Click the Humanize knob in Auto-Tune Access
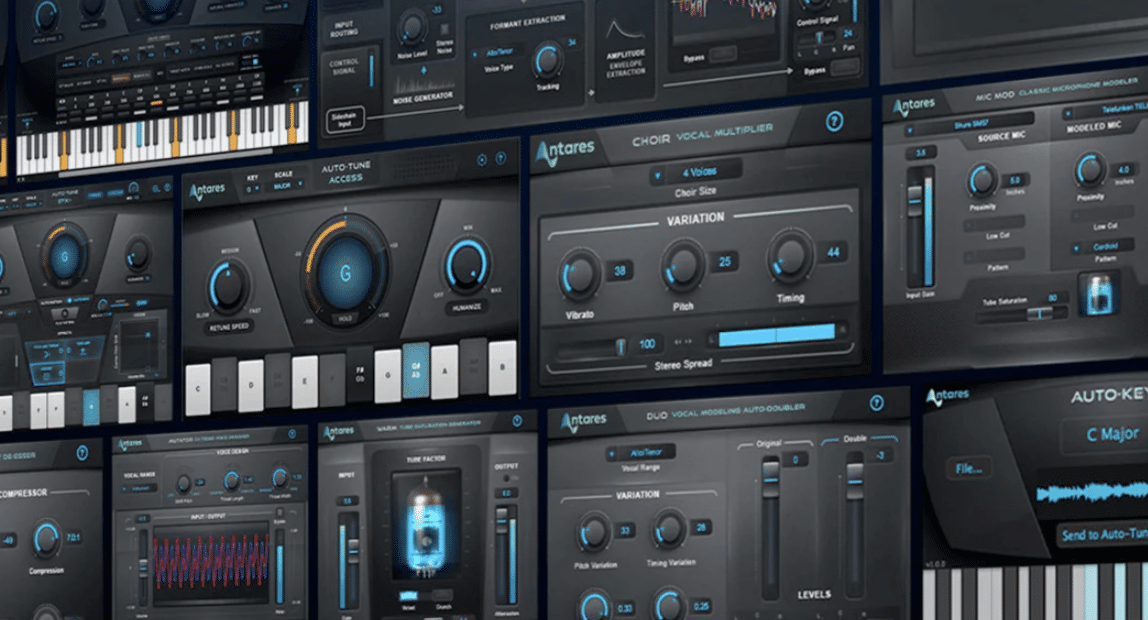Image resolution: width=1148 pixels, height=620 pixels. coord(466,264)
